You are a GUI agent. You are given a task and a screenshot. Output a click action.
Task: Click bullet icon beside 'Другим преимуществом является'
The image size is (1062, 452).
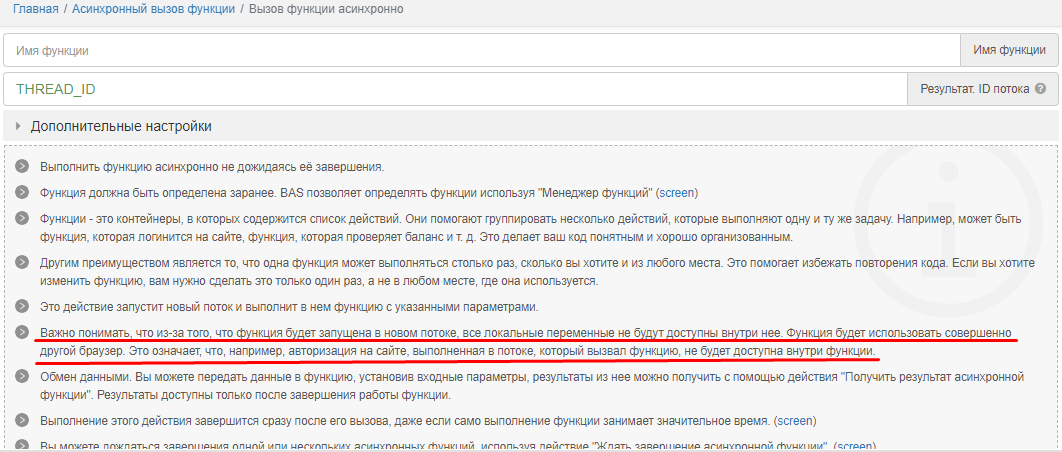(x=23, y=262)
